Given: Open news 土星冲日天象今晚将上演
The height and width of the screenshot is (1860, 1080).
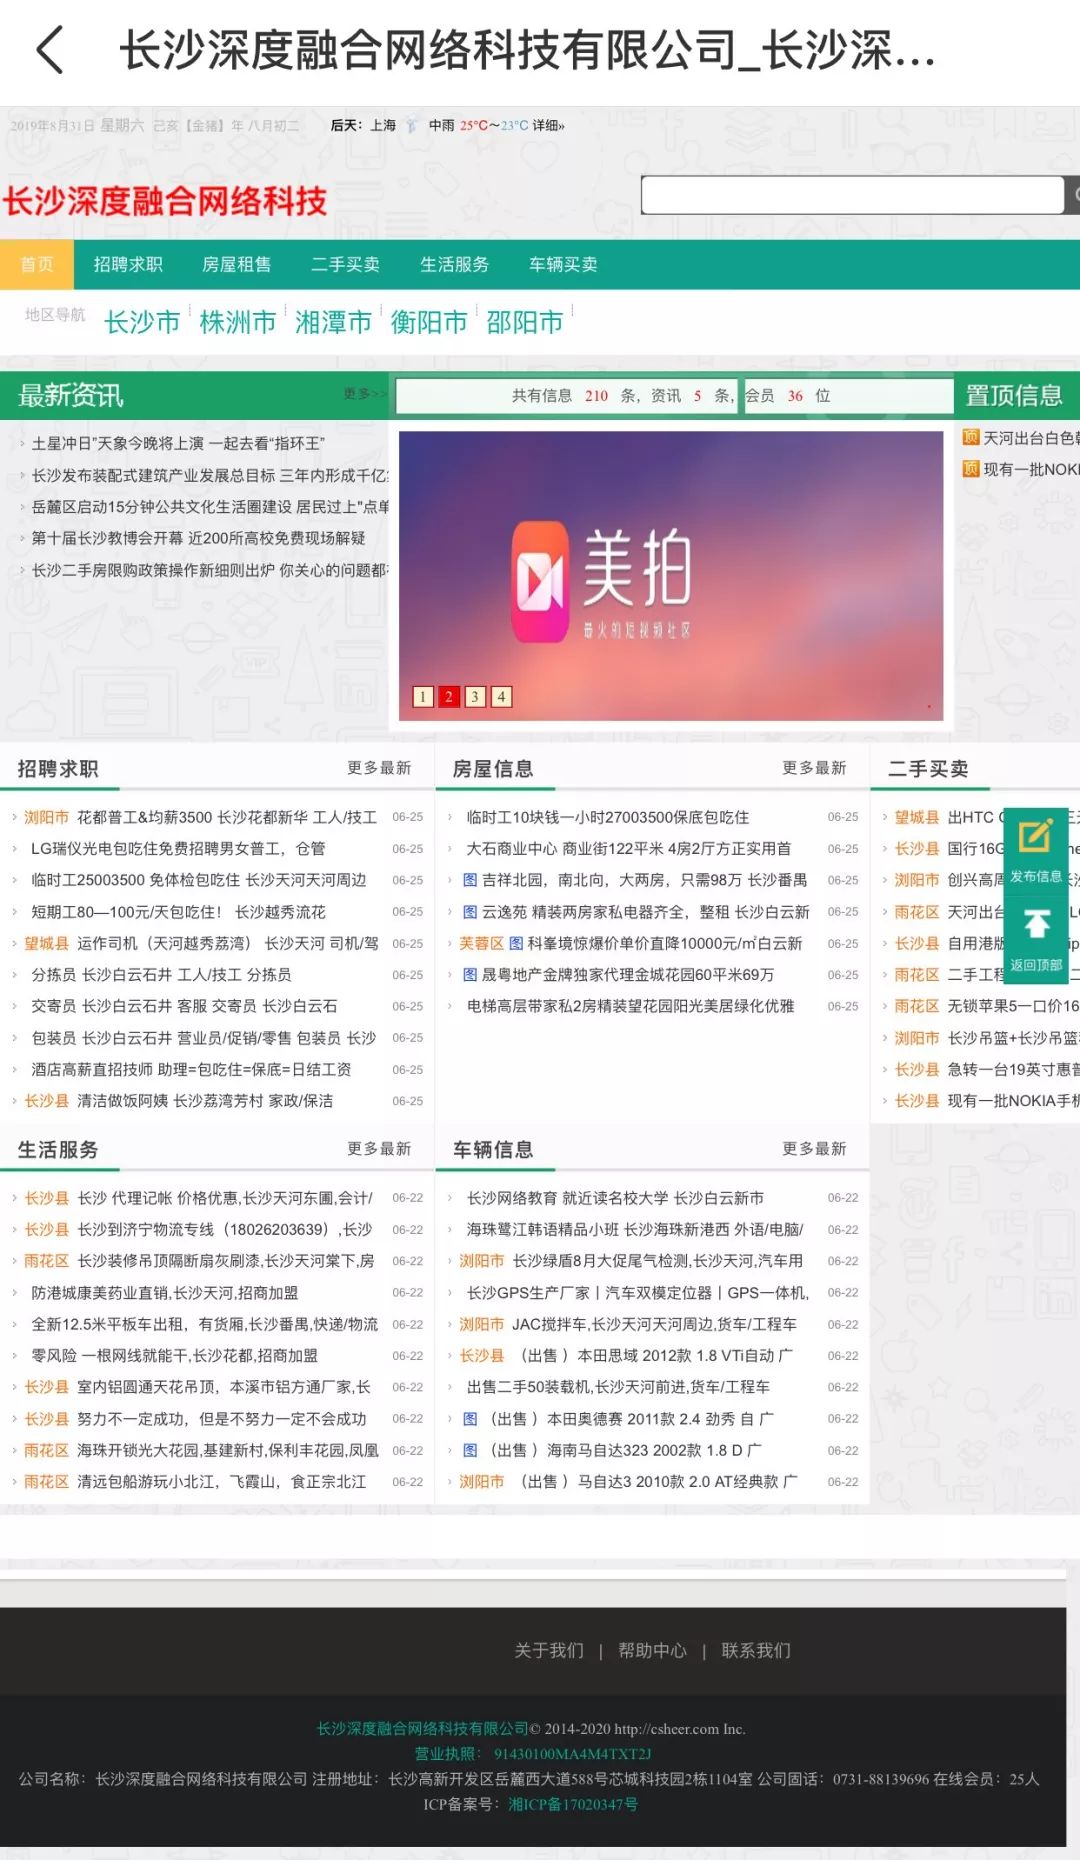Looking at the screenshot, I should [x=178, y=443].
